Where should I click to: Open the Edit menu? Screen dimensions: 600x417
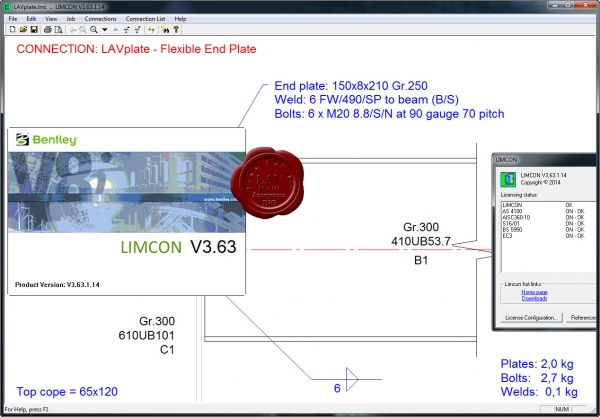tap(31, 19)
